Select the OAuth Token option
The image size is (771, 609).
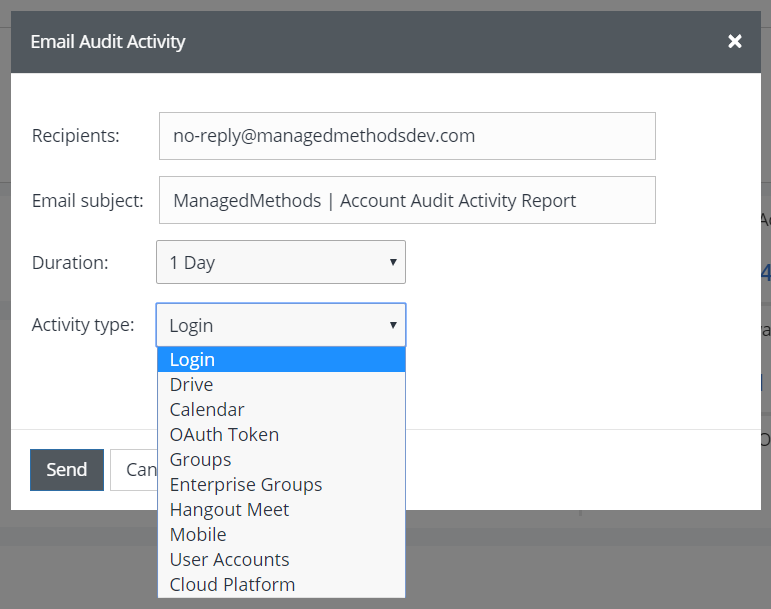[281, 435]
